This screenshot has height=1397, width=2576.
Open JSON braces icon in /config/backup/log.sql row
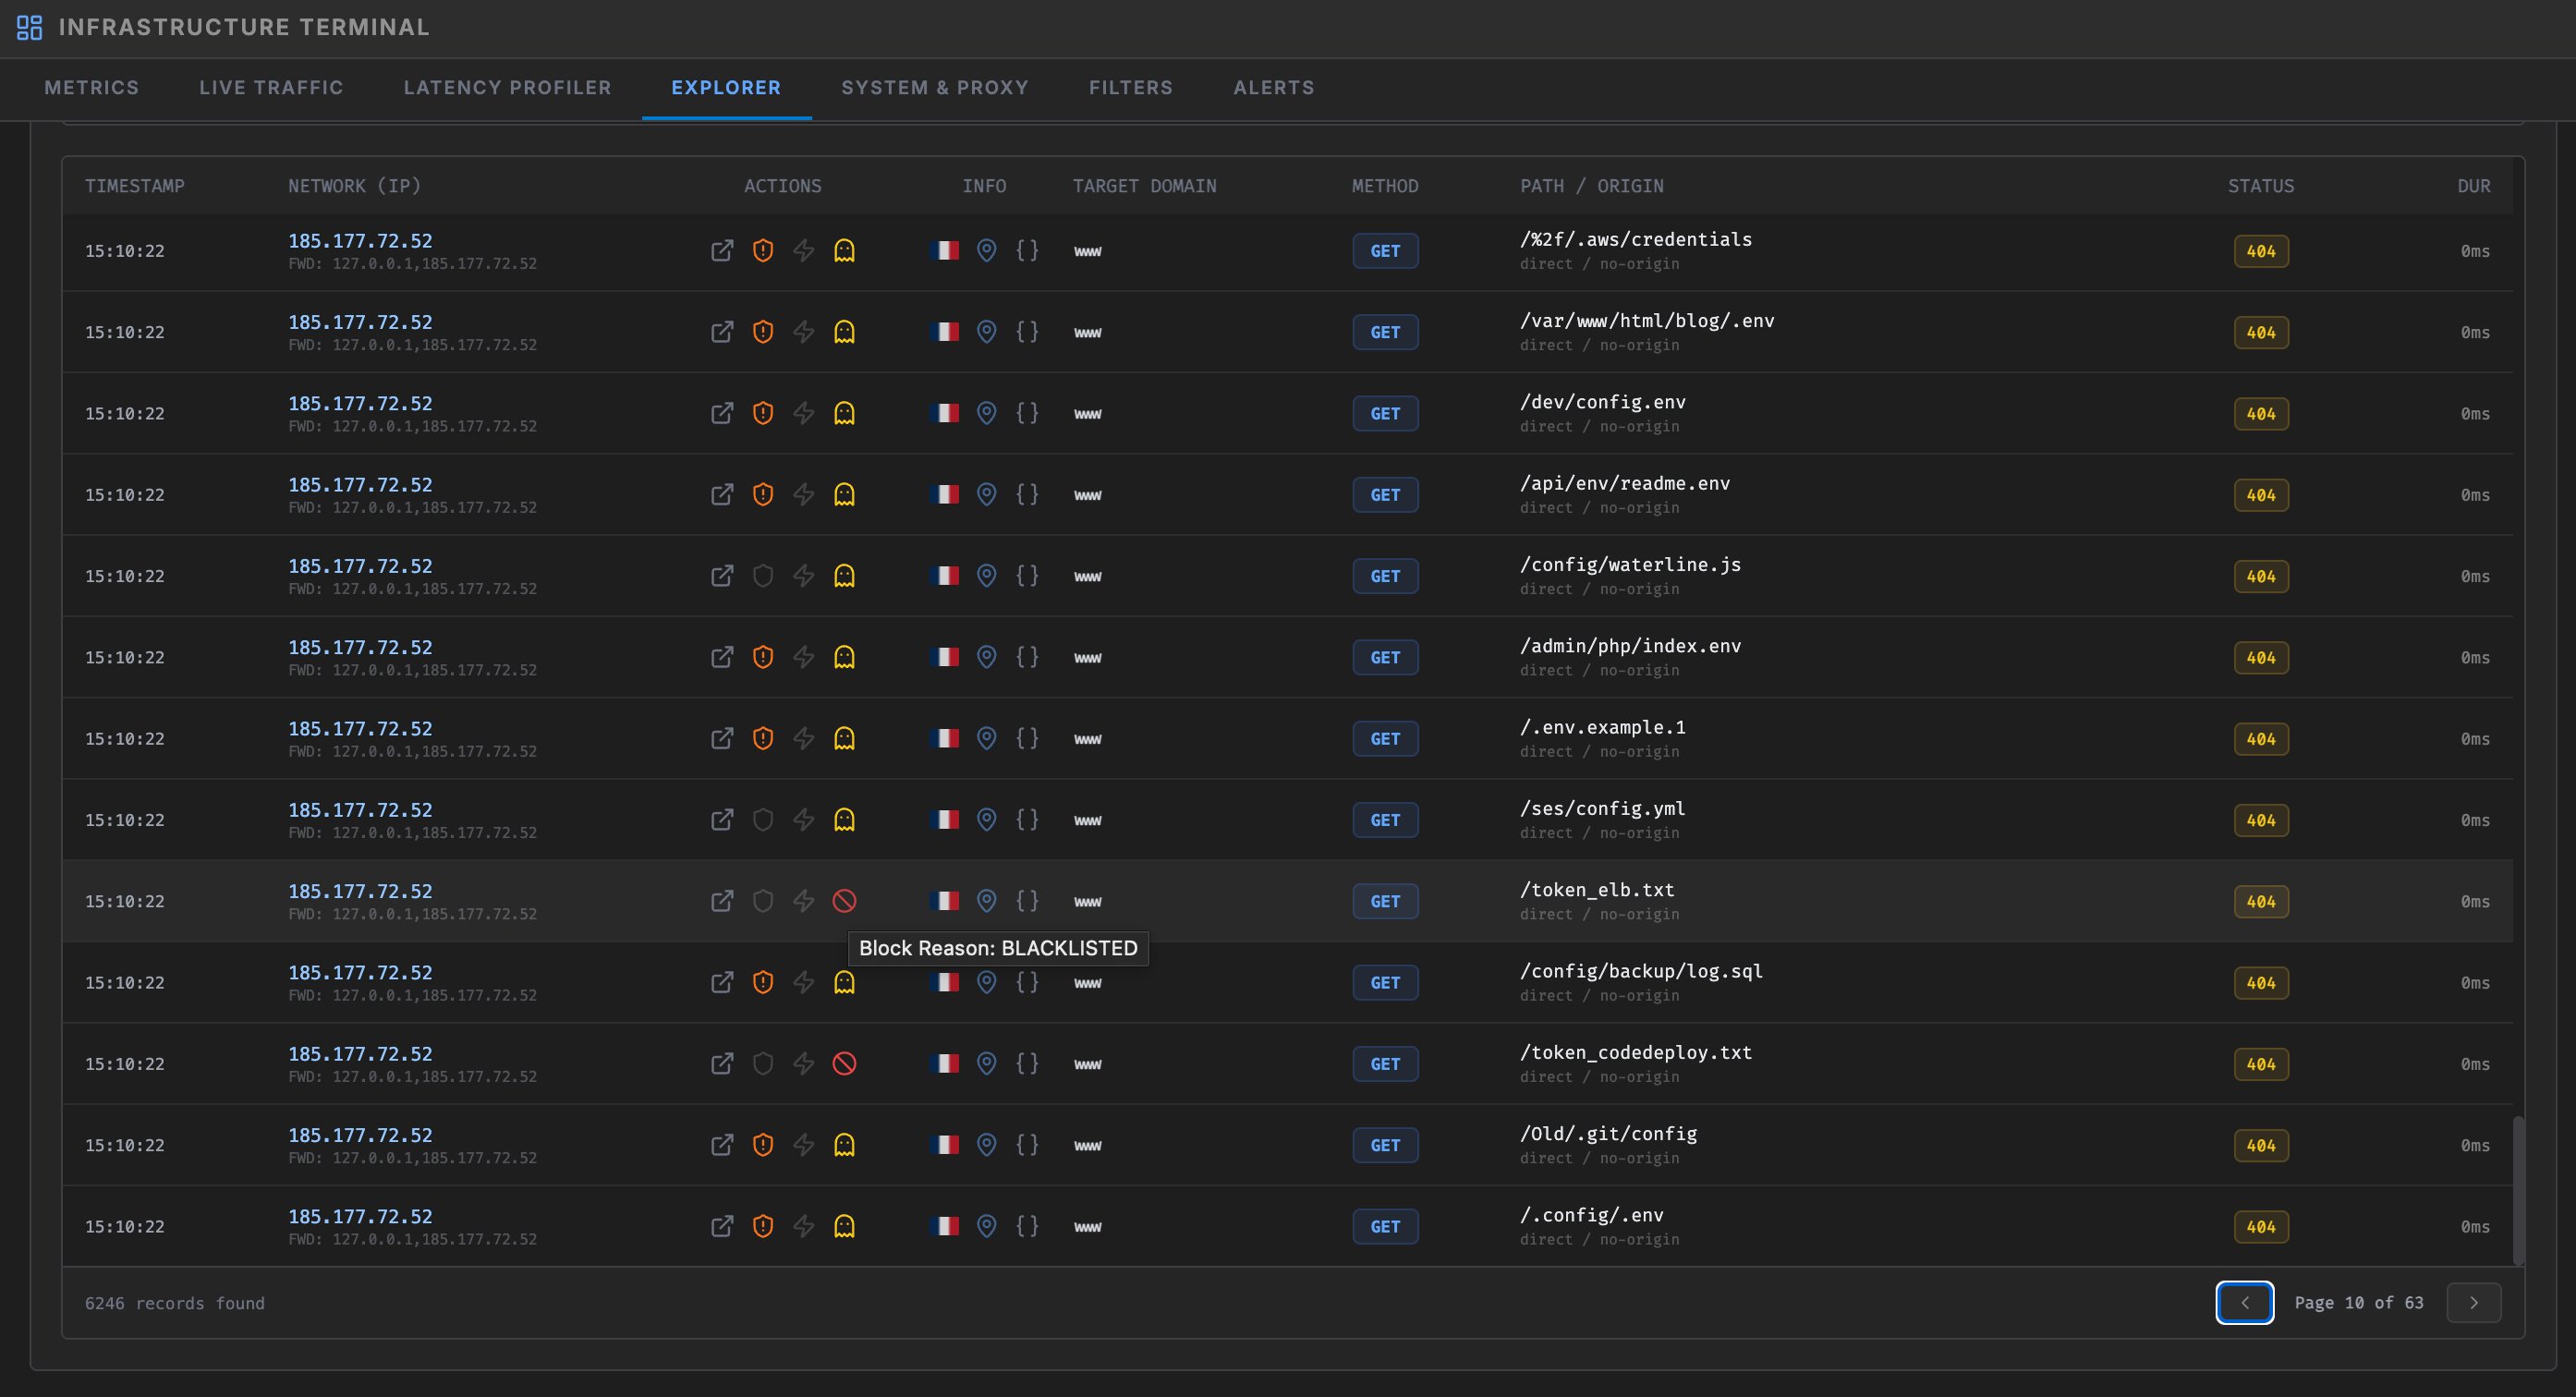click(1027, 982)
